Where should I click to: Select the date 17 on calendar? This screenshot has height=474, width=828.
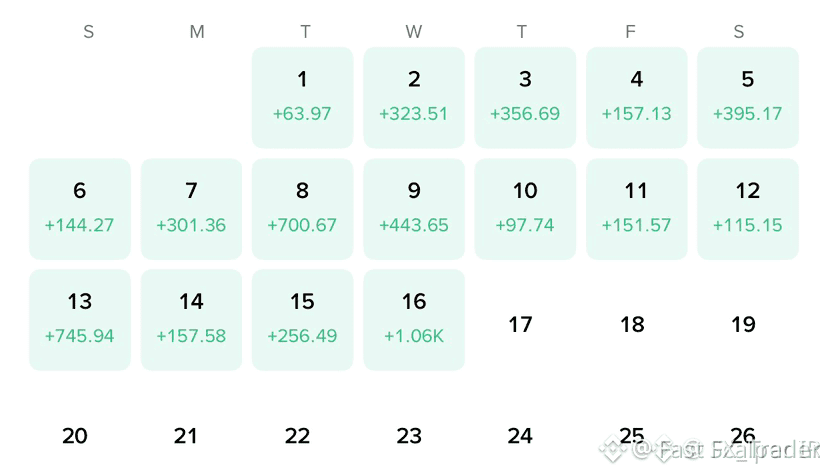(521, 324)
